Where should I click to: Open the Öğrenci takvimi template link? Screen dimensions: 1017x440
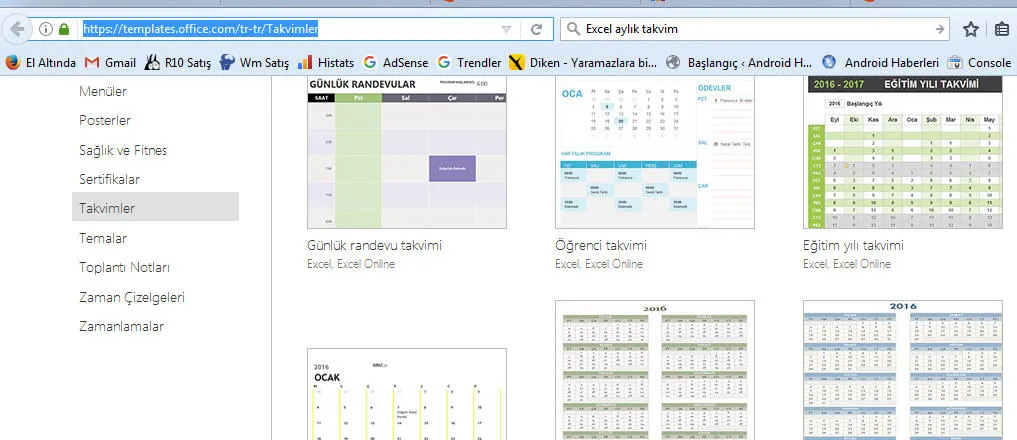[x=600, y=245]
